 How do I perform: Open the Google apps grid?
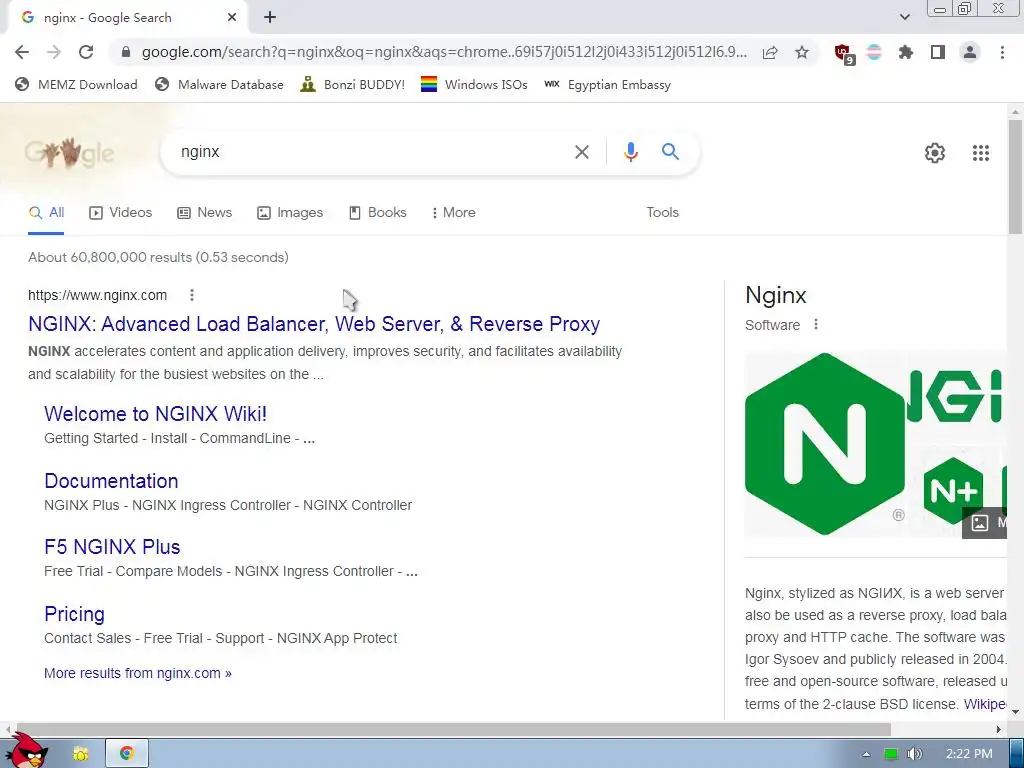pos(980,153)
